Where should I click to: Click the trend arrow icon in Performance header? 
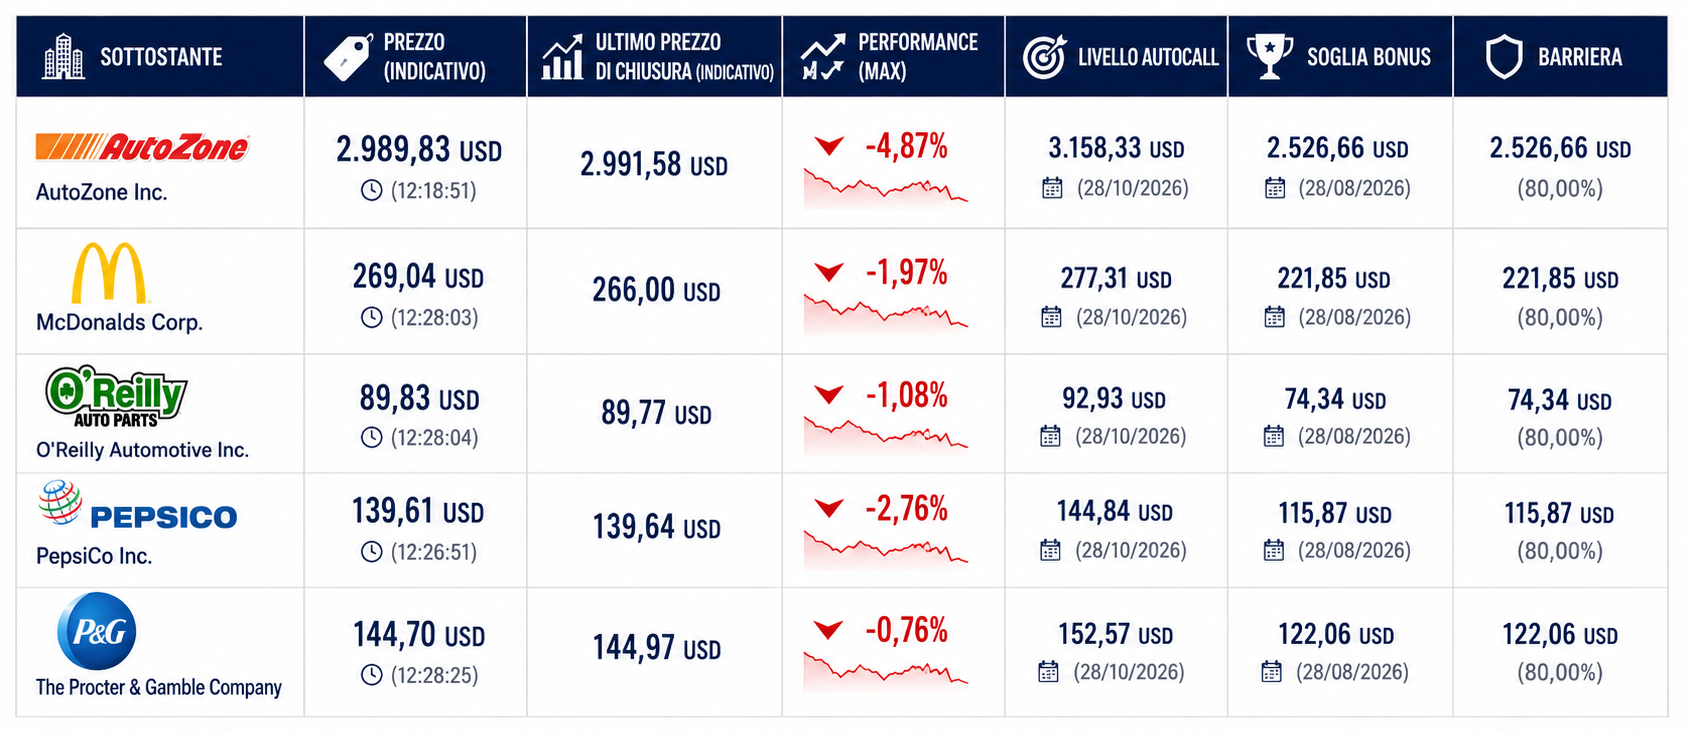[x=823, y=57]
